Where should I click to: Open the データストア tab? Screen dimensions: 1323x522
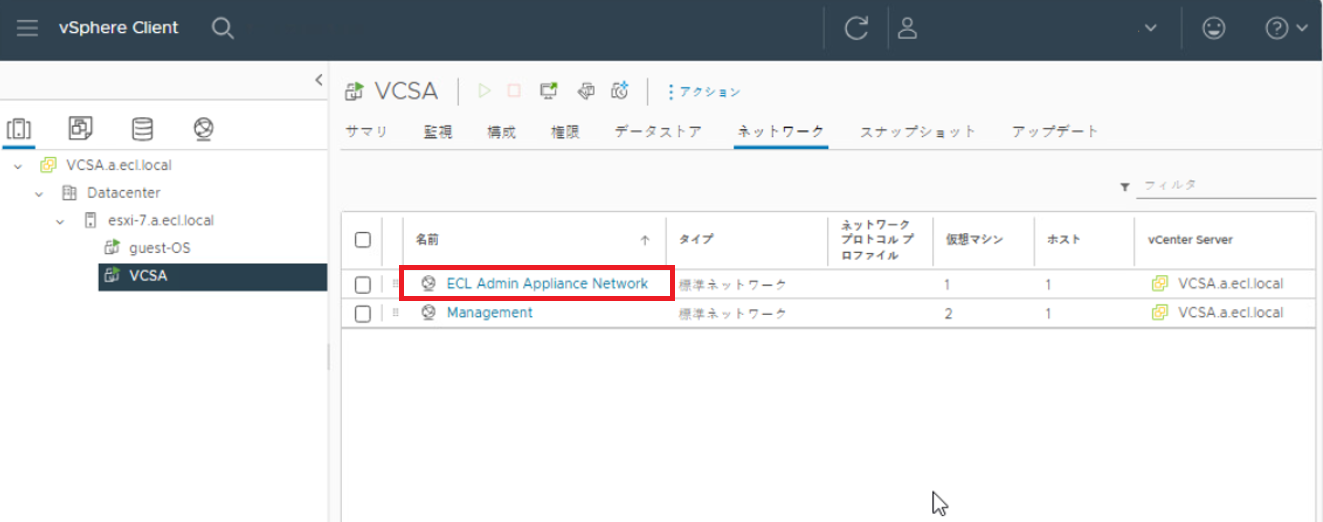[658, 131]
